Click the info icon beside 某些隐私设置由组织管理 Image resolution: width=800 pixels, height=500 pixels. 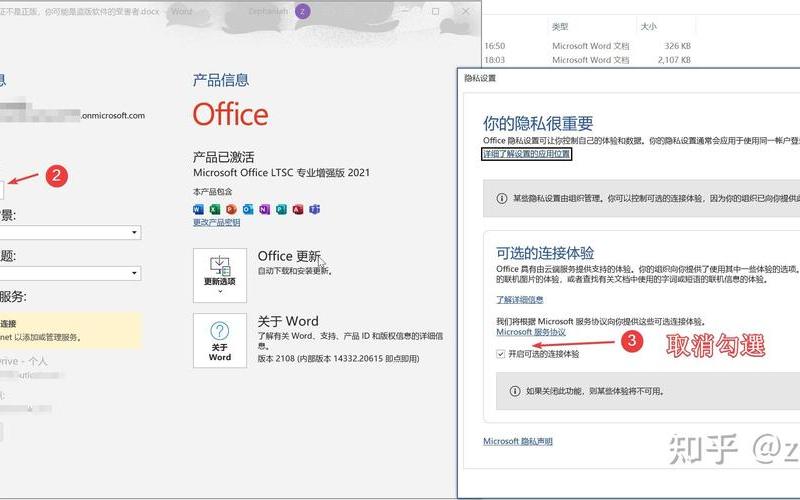coord(502,198)
